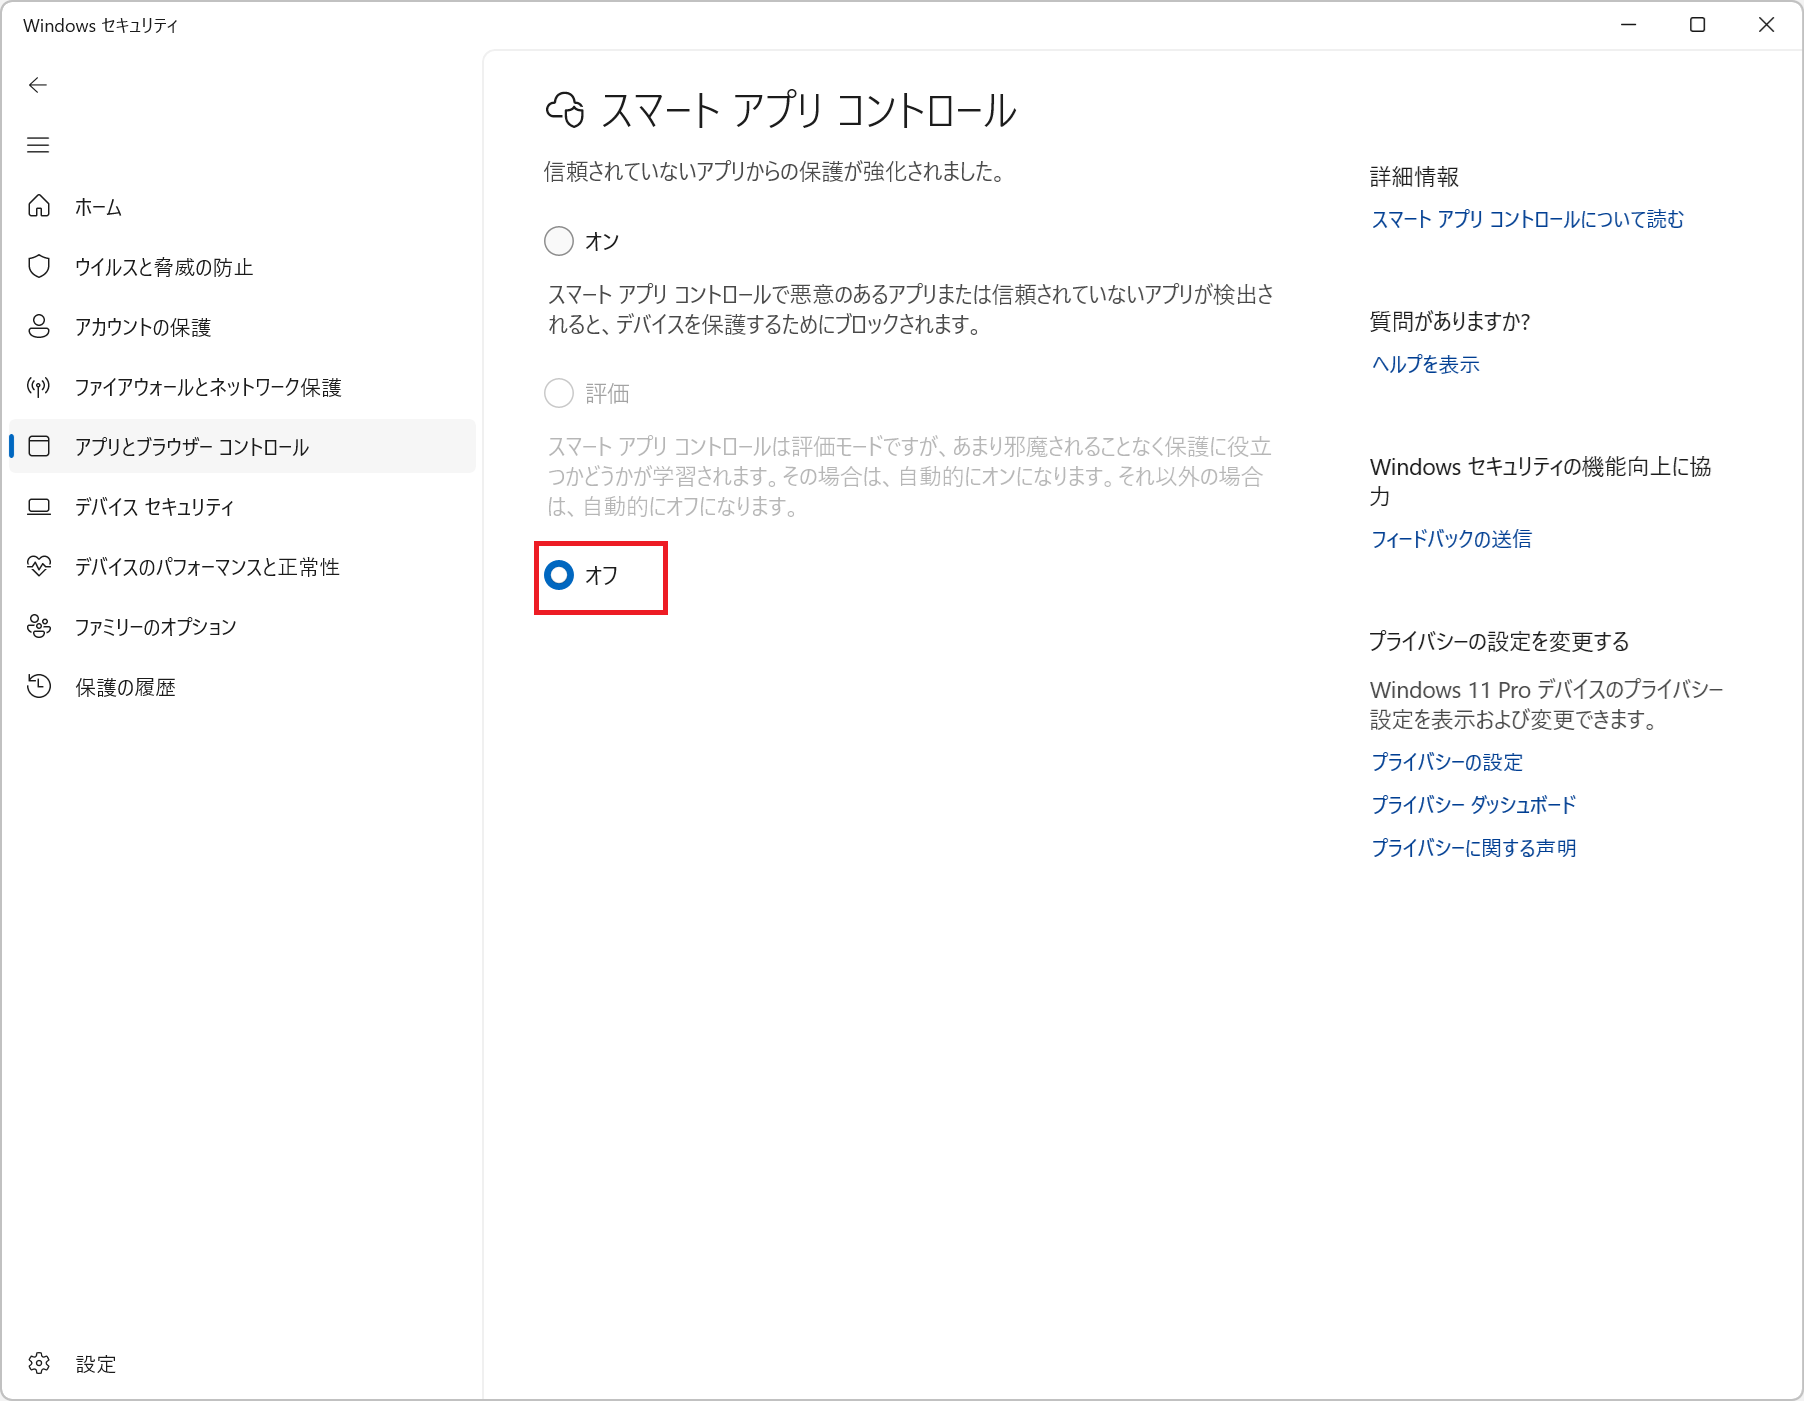Open device performance and health heart icon
The width and height of the screenshot is (1804, 1401).
coord(39,566)
